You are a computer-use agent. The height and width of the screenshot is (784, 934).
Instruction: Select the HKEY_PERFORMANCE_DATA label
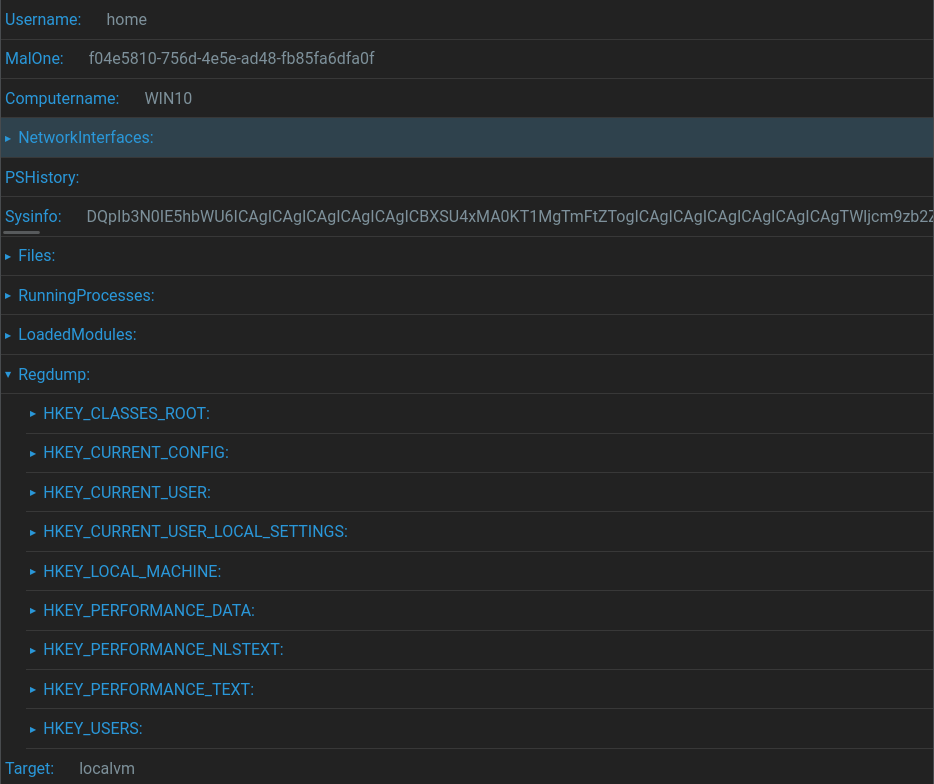pyautogui.click(x=149, y=611)
